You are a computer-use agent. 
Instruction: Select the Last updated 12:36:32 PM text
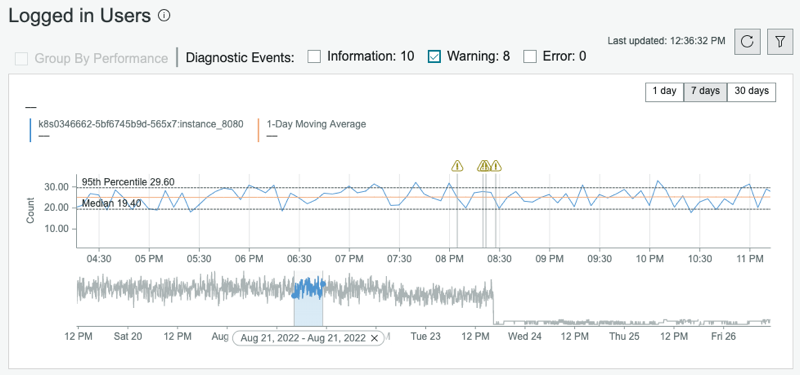pyautogui.click(x=666, y=41)
